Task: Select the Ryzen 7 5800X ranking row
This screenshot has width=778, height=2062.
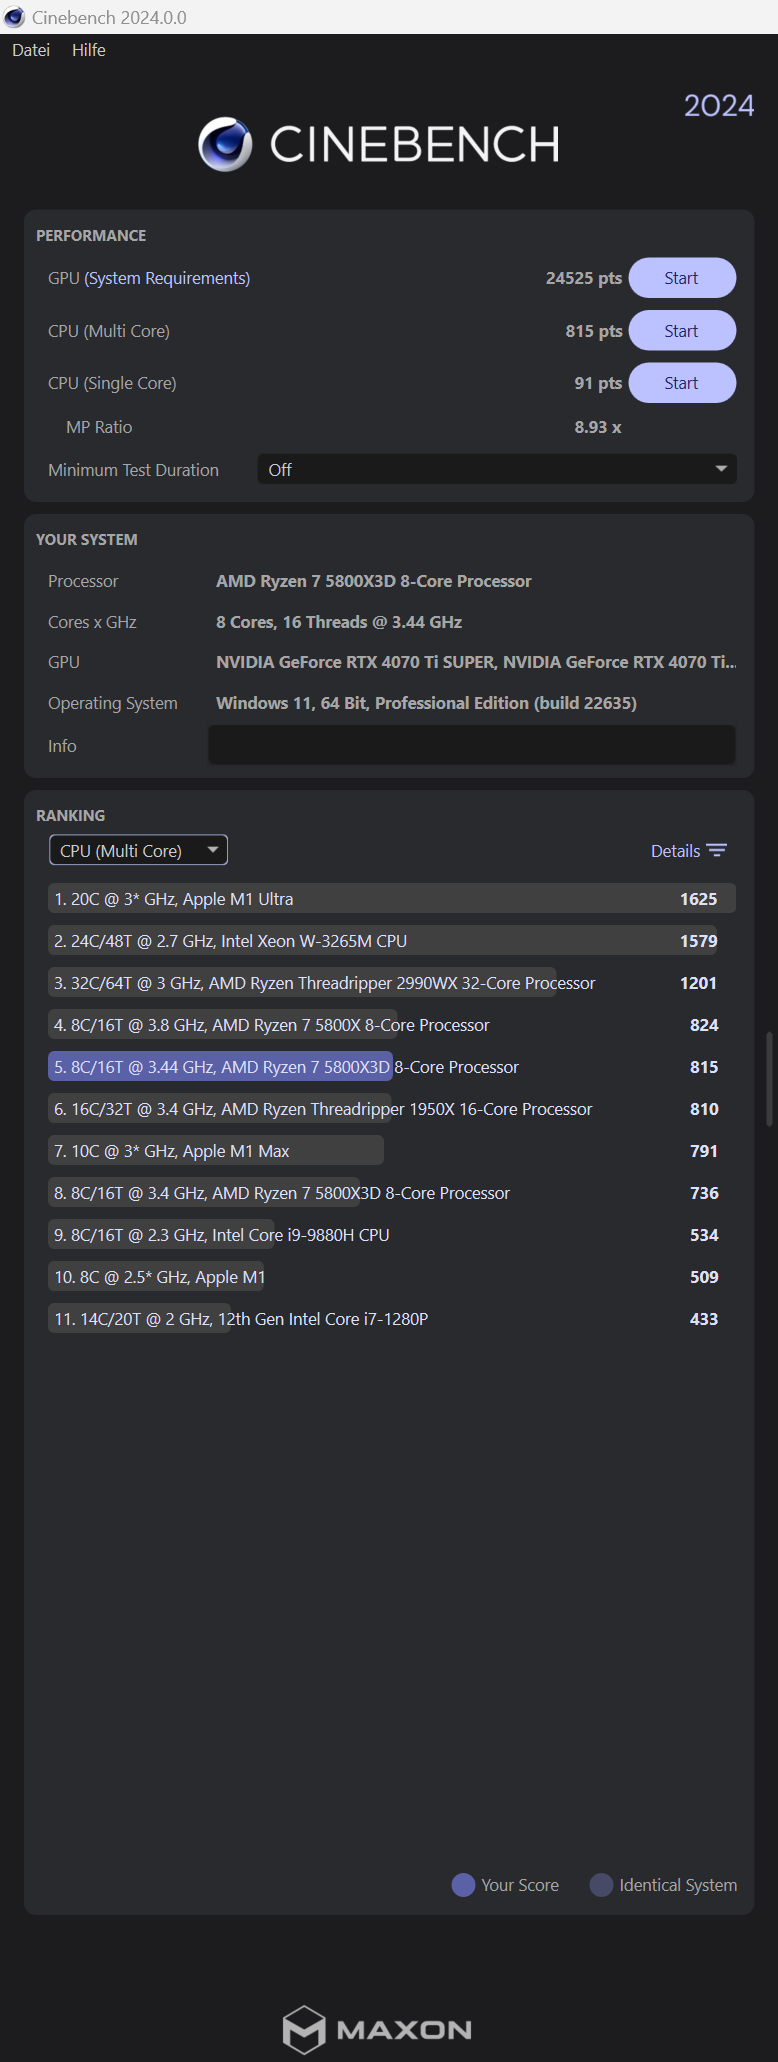Action: click(392, 1025)
